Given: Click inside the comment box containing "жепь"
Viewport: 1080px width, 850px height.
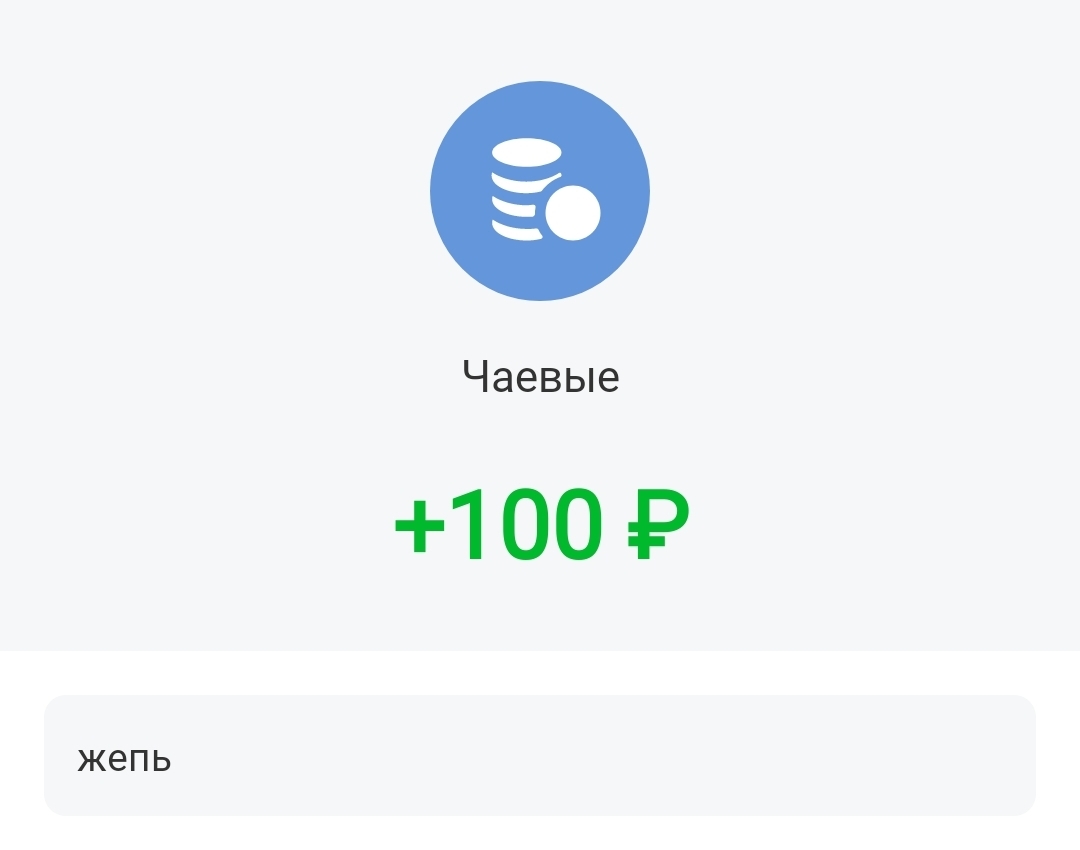Looking at the screenshot, I should 400,756.
